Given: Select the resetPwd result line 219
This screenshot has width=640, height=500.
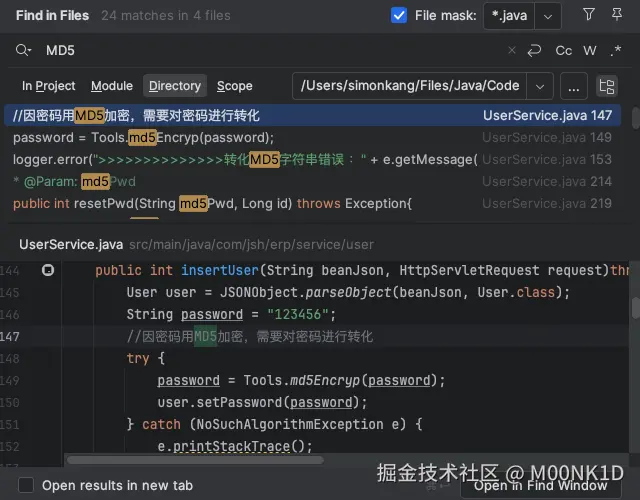Looking at the screenshot, I should point(313,204).
